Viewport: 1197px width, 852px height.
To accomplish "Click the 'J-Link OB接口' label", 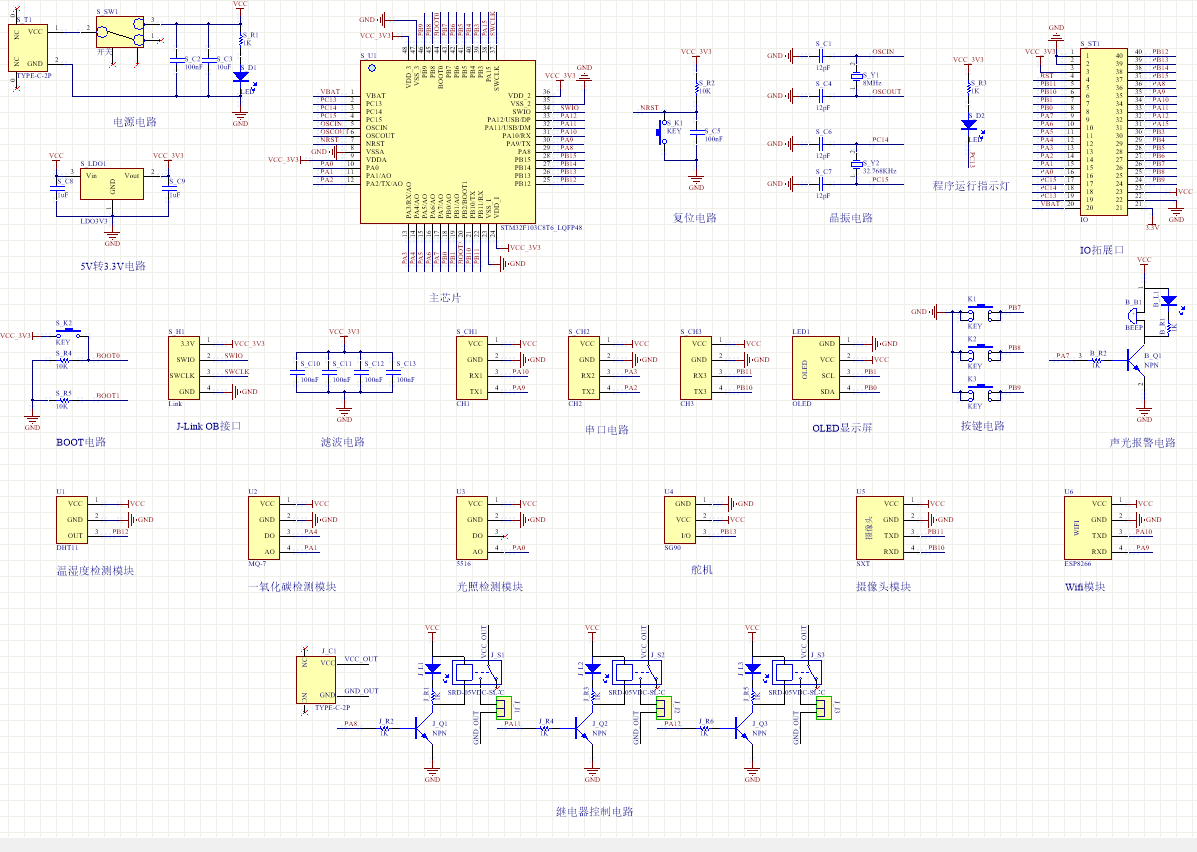I will tap(208, 427).
